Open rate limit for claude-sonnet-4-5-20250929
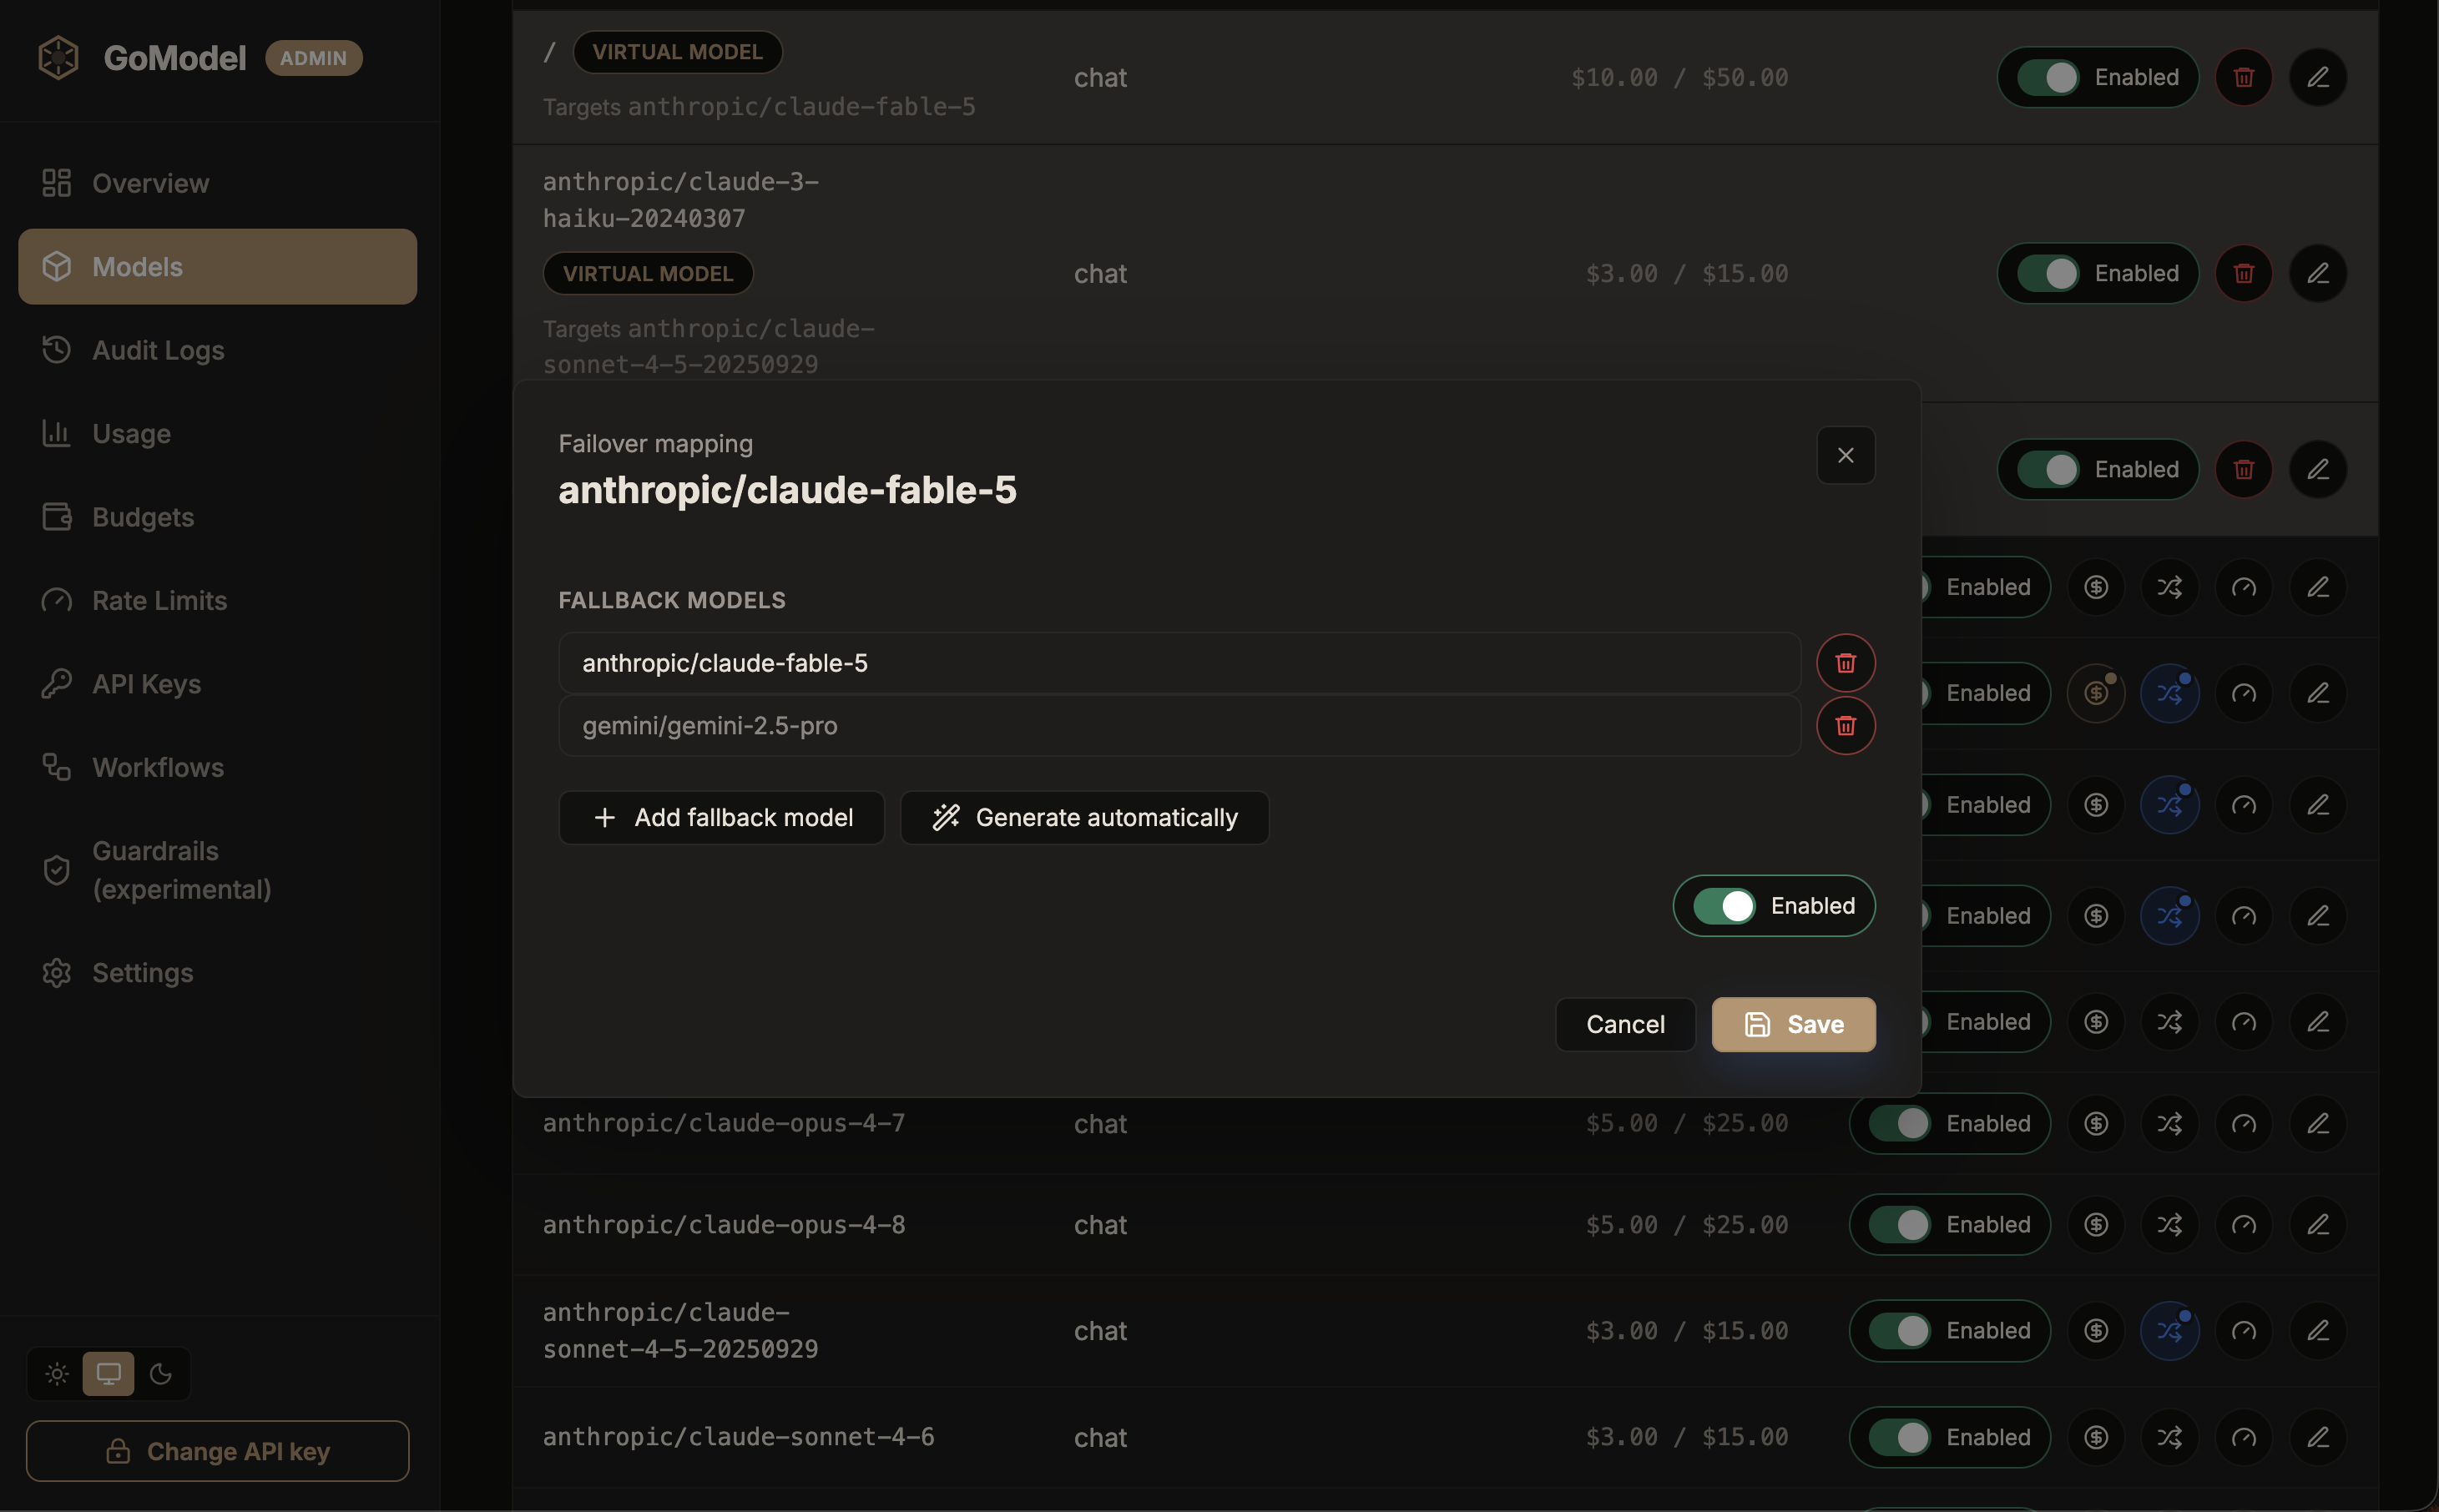Viewport: 2439px width, 1512px height. click(x=2243, y=1330)
